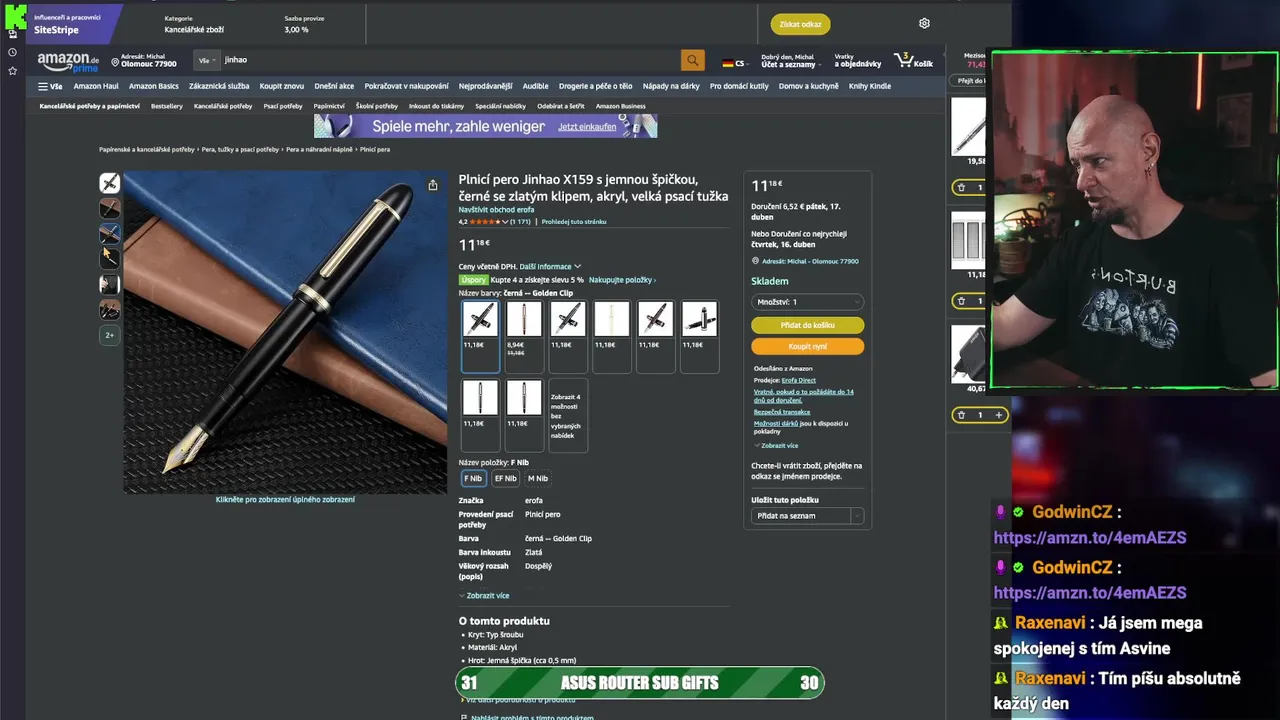Click the star favorites sidebar icon

12,71
